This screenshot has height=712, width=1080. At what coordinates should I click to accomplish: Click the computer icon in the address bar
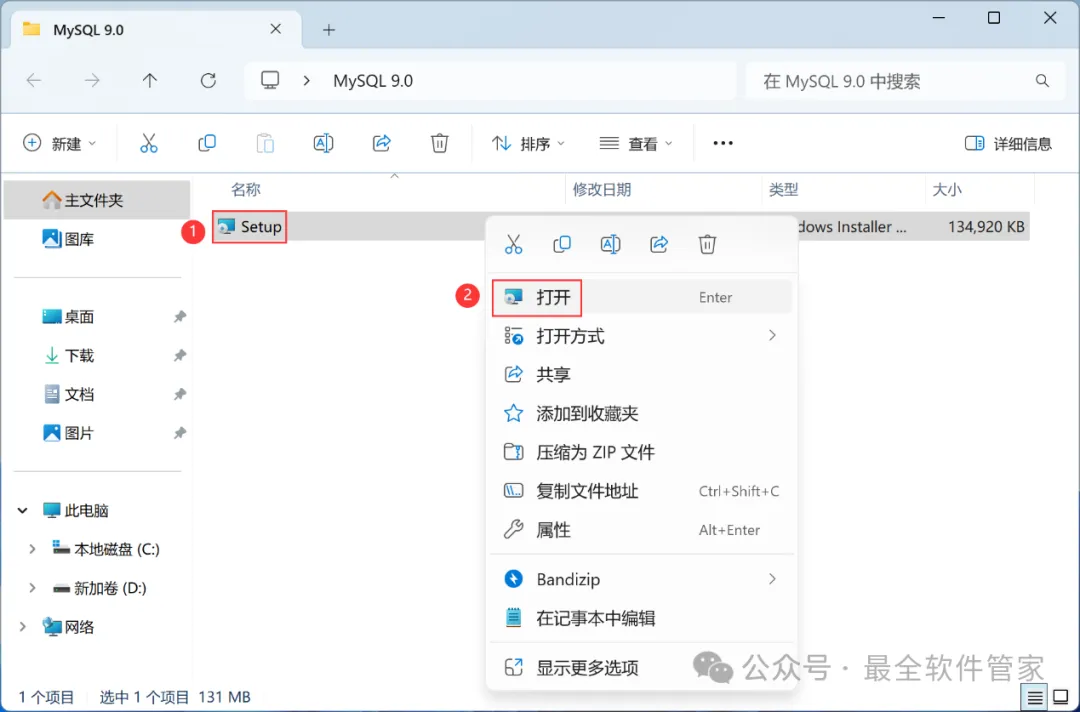click(270, 81)
